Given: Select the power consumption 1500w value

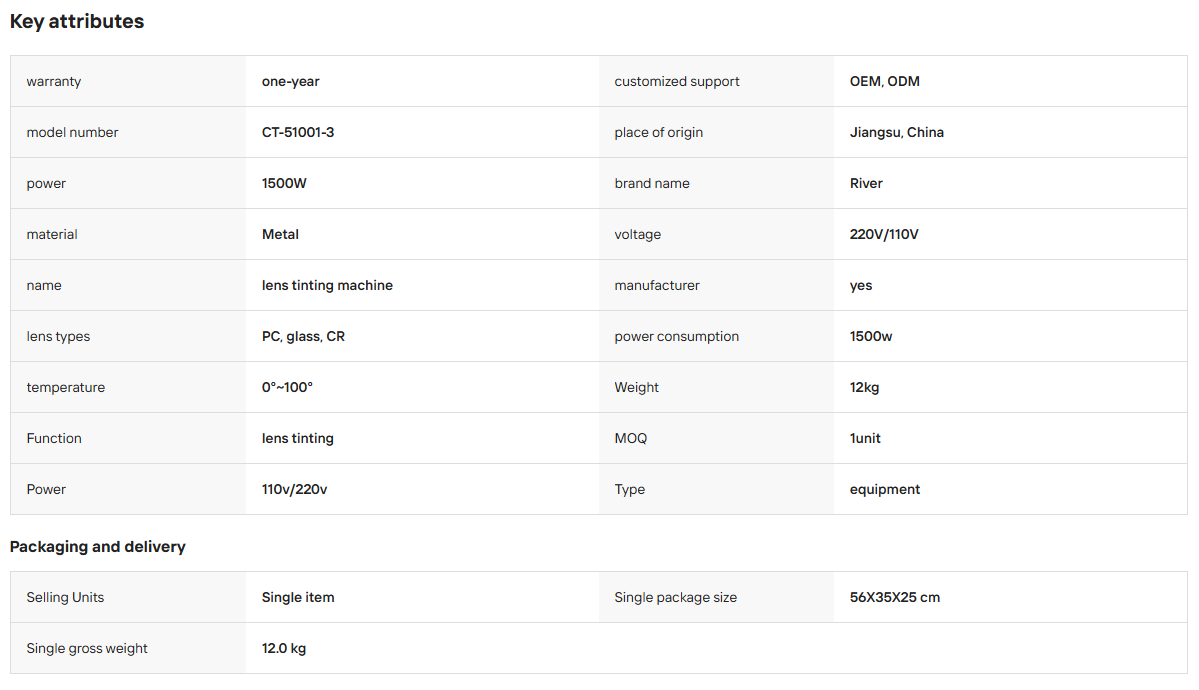Looking at the screenshot, I should click(x=870, y=337).
